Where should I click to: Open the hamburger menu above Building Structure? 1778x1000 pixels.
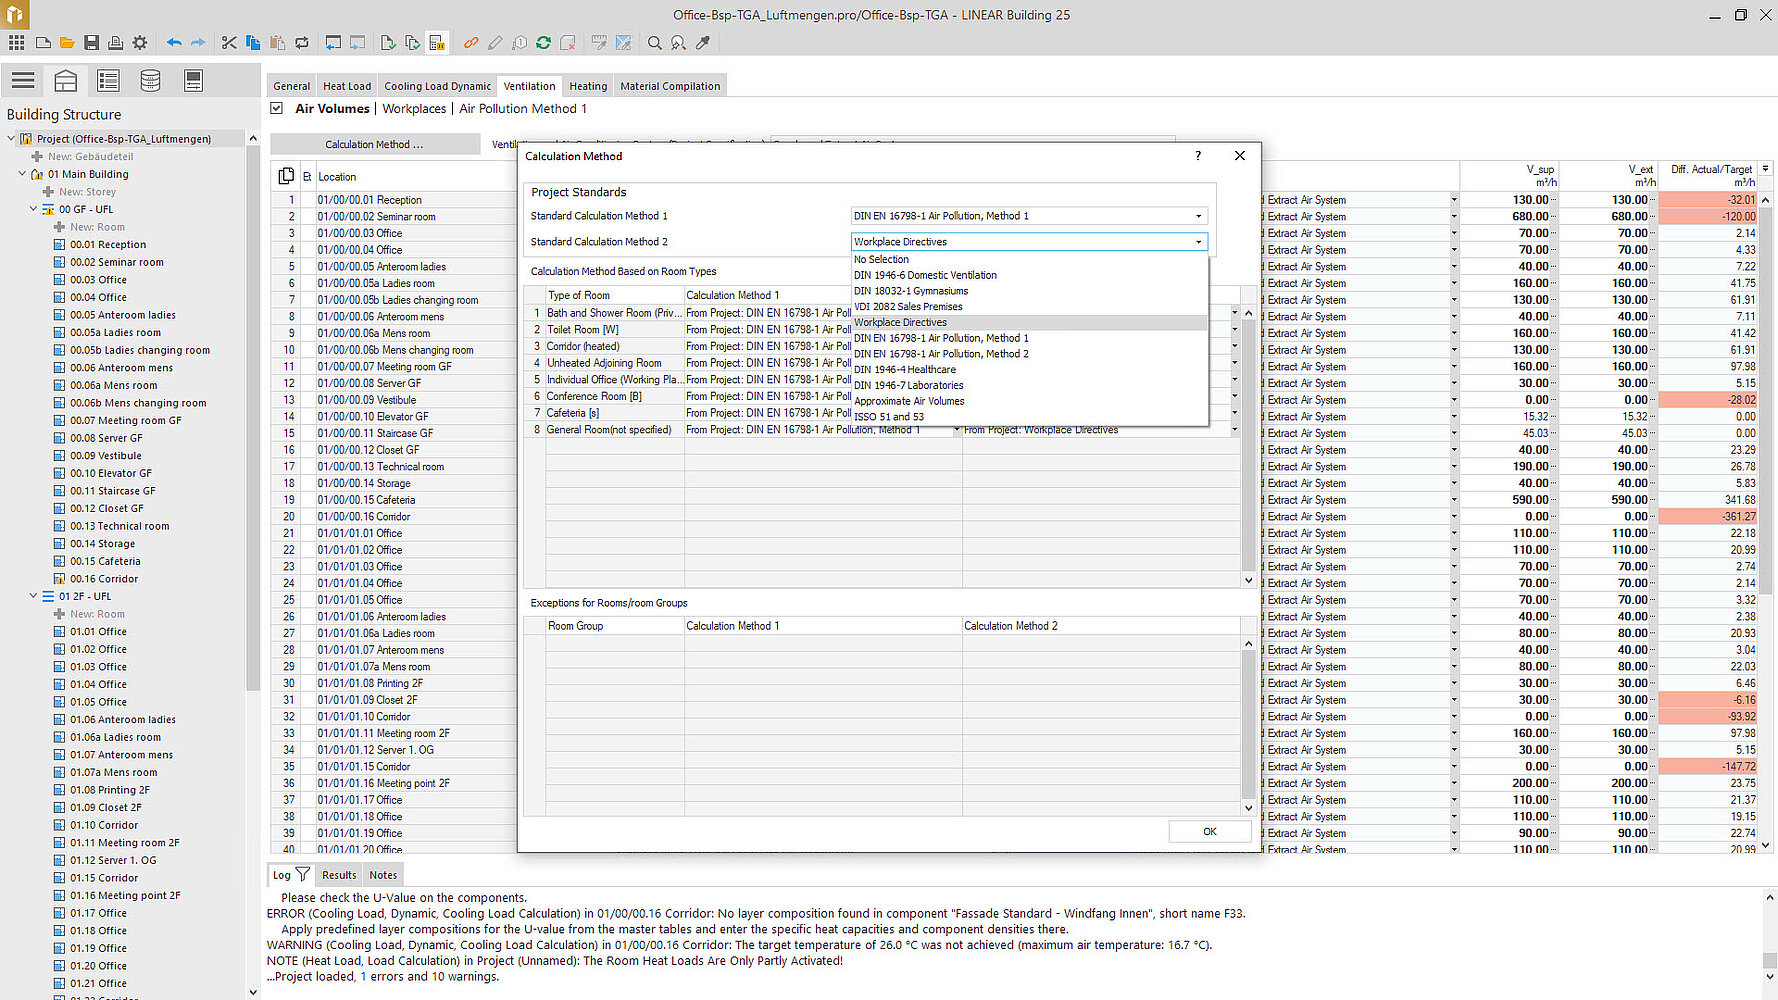(x=23, y=81)
